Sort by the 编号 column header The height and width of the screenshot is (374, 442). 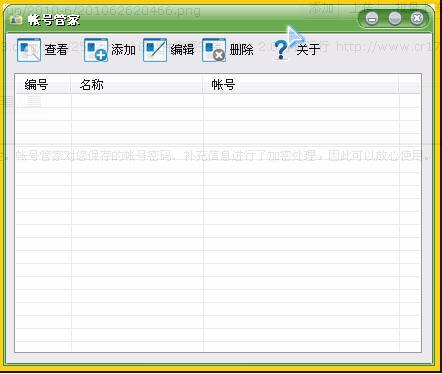[x=43, y=84]
